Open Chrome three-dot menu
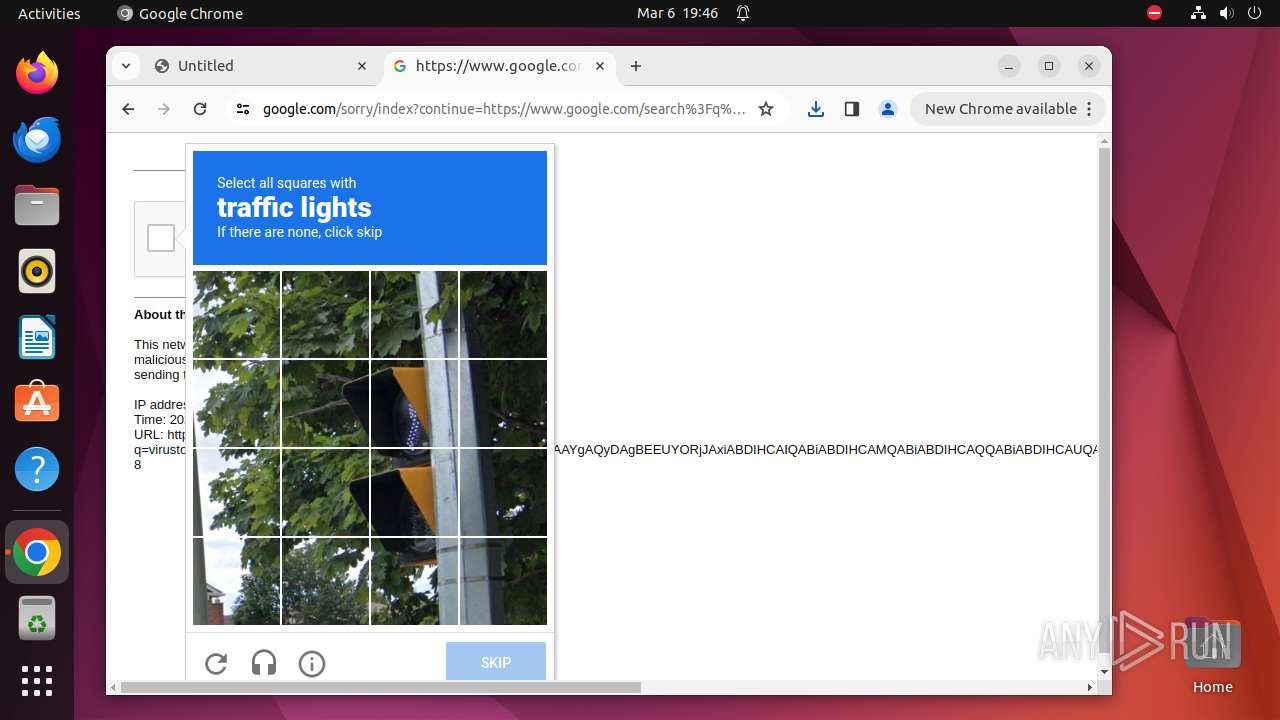Image resolution: width=1280 pixels, height=720 pixels. (x=1090, y=109)
